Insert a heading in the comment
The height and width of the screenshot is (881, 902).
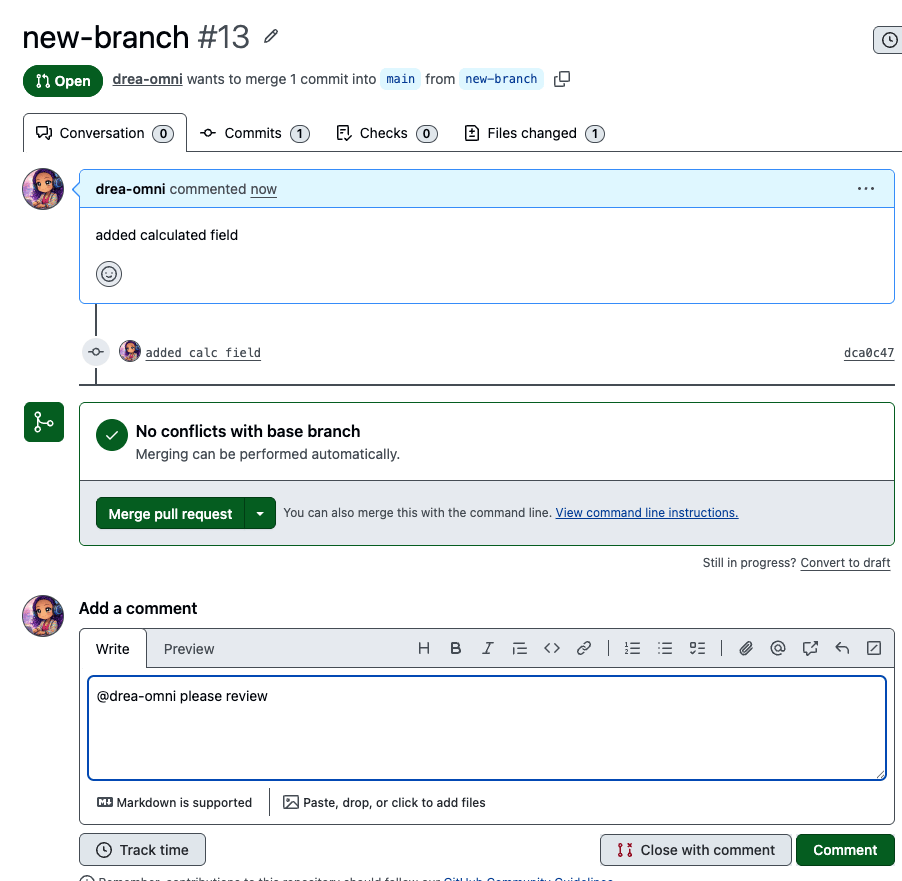424,649
